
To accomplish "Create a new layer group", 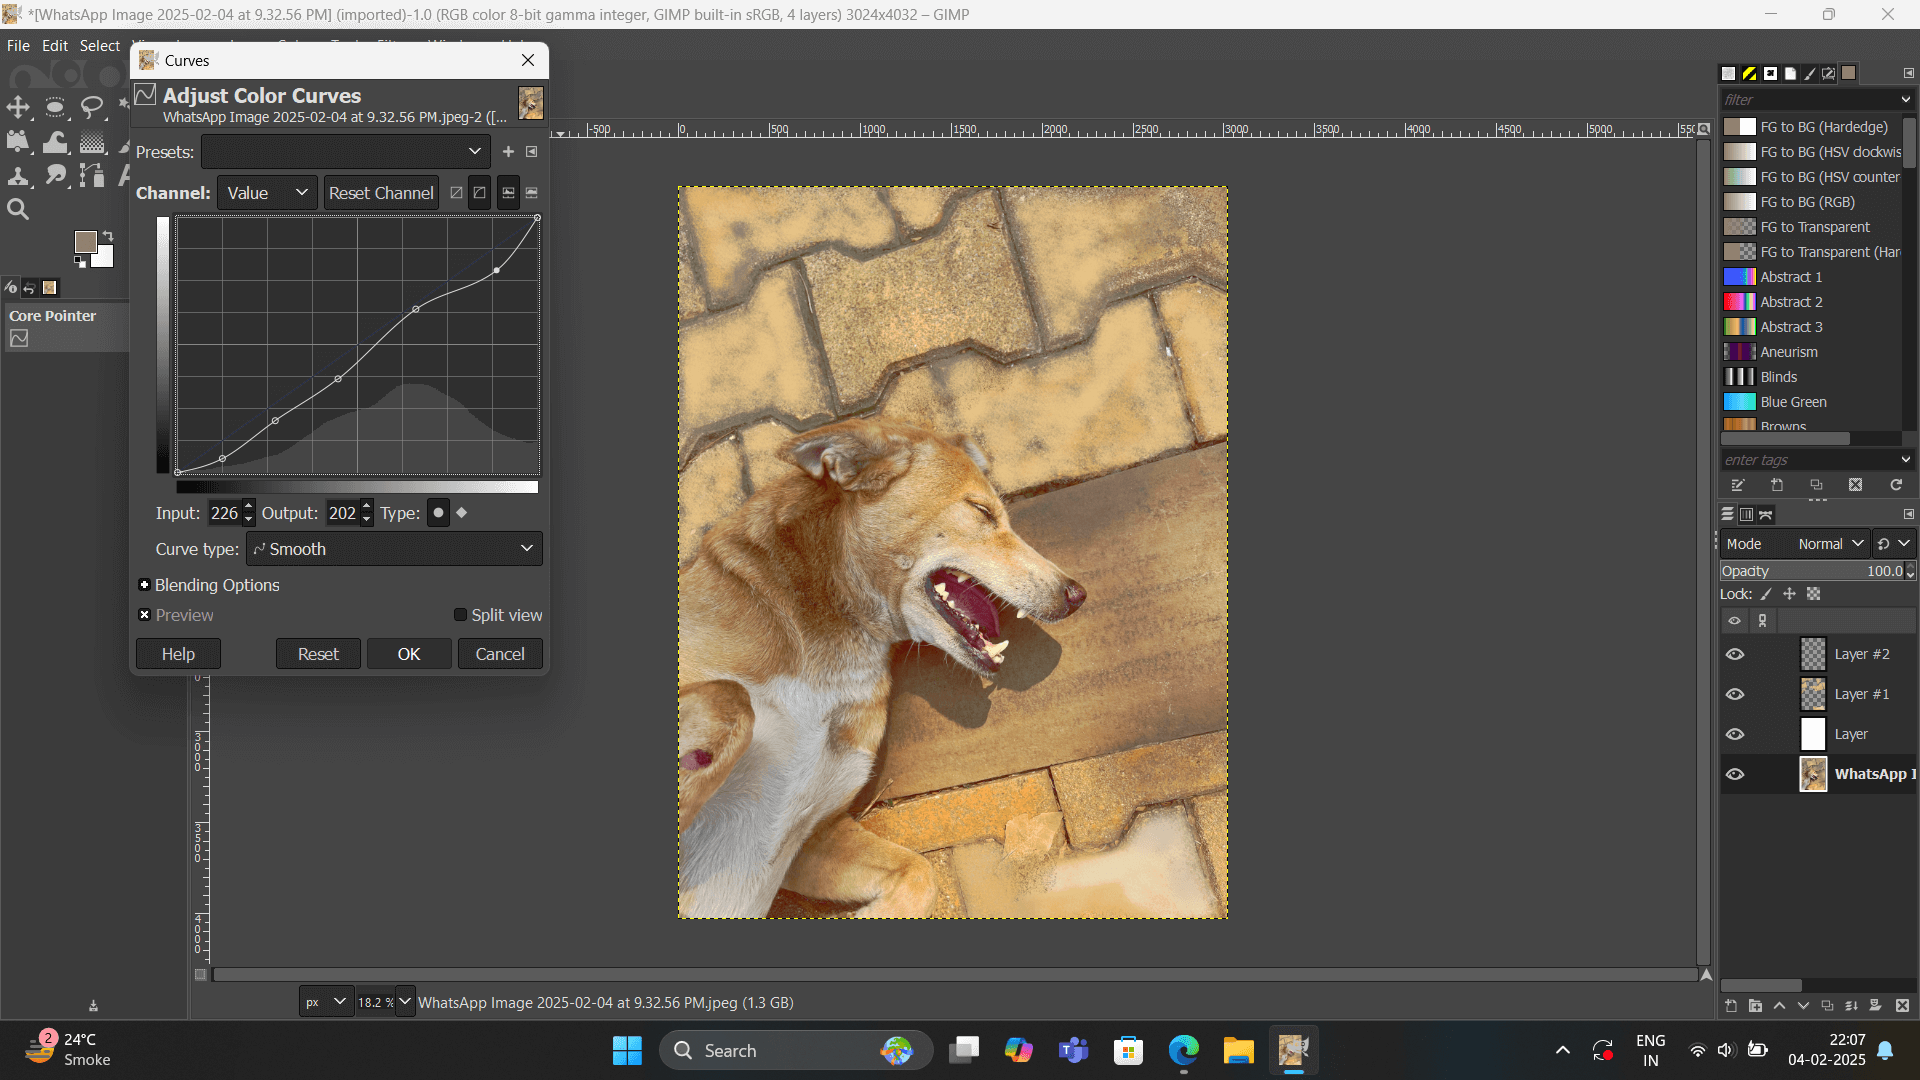I will 1755,1006.
